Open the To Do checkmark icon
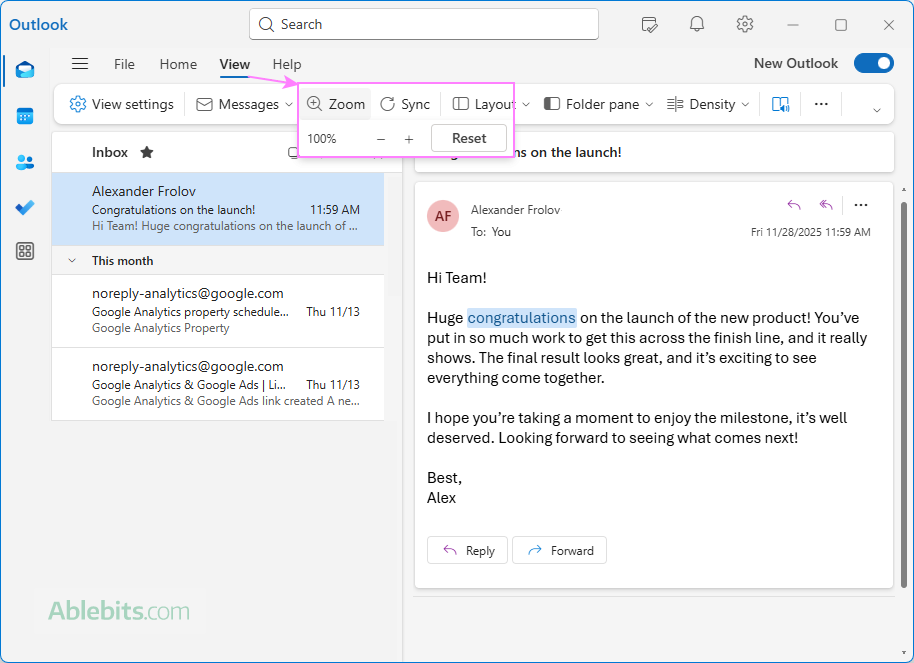Screen dimensions: 914x663 [x=25, y=207]
